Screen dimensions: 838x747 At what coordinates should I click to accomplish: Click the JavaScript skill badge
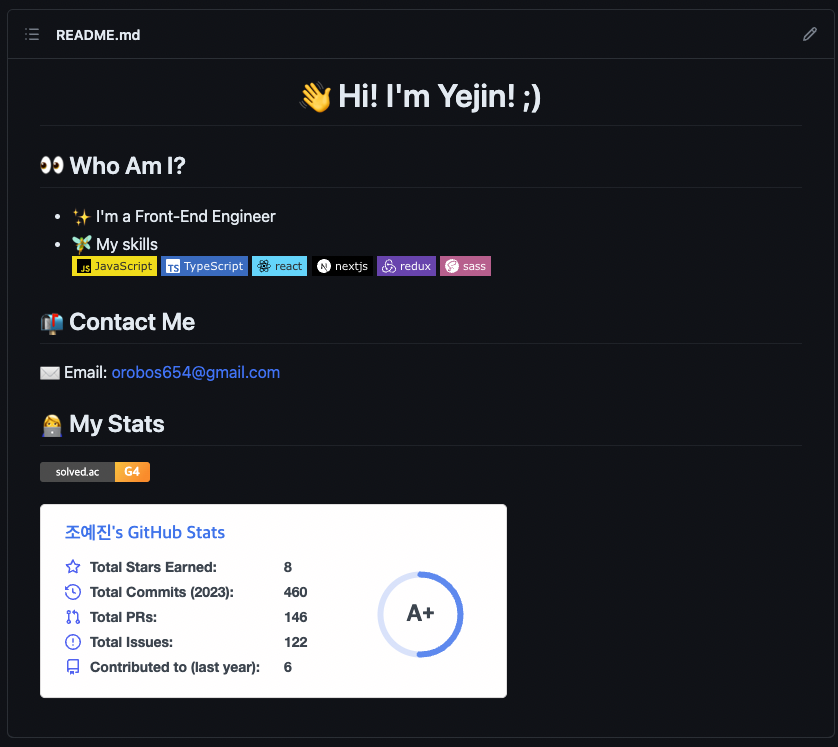pyautogui.click(x=114, y=266)
